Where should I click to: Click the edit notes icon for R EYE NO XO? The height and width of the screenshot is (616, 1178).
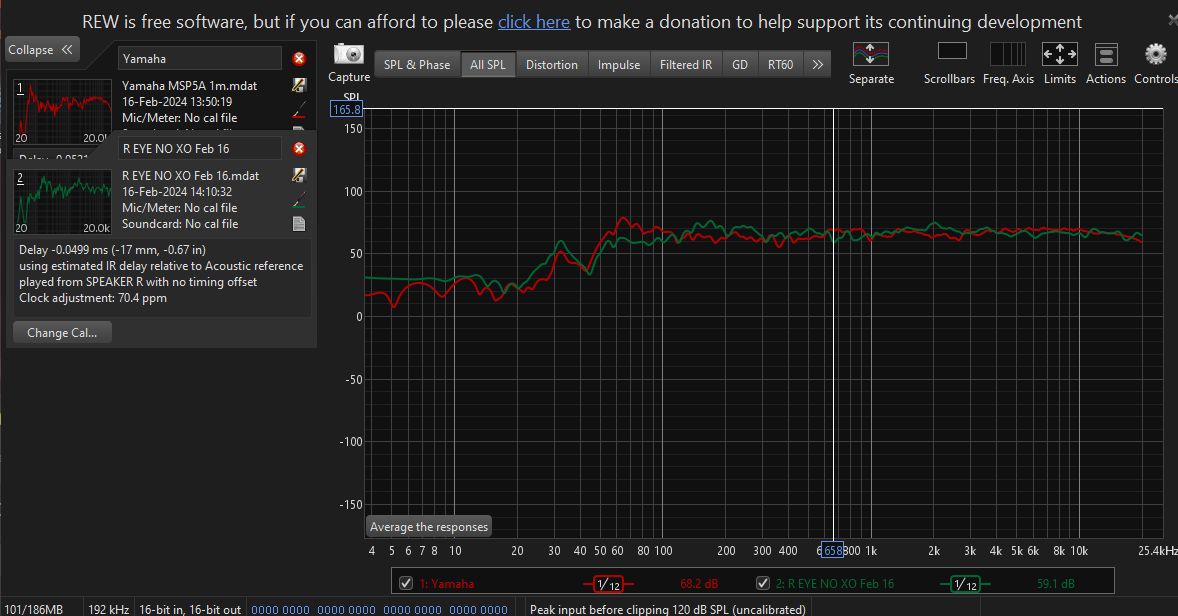299,175
